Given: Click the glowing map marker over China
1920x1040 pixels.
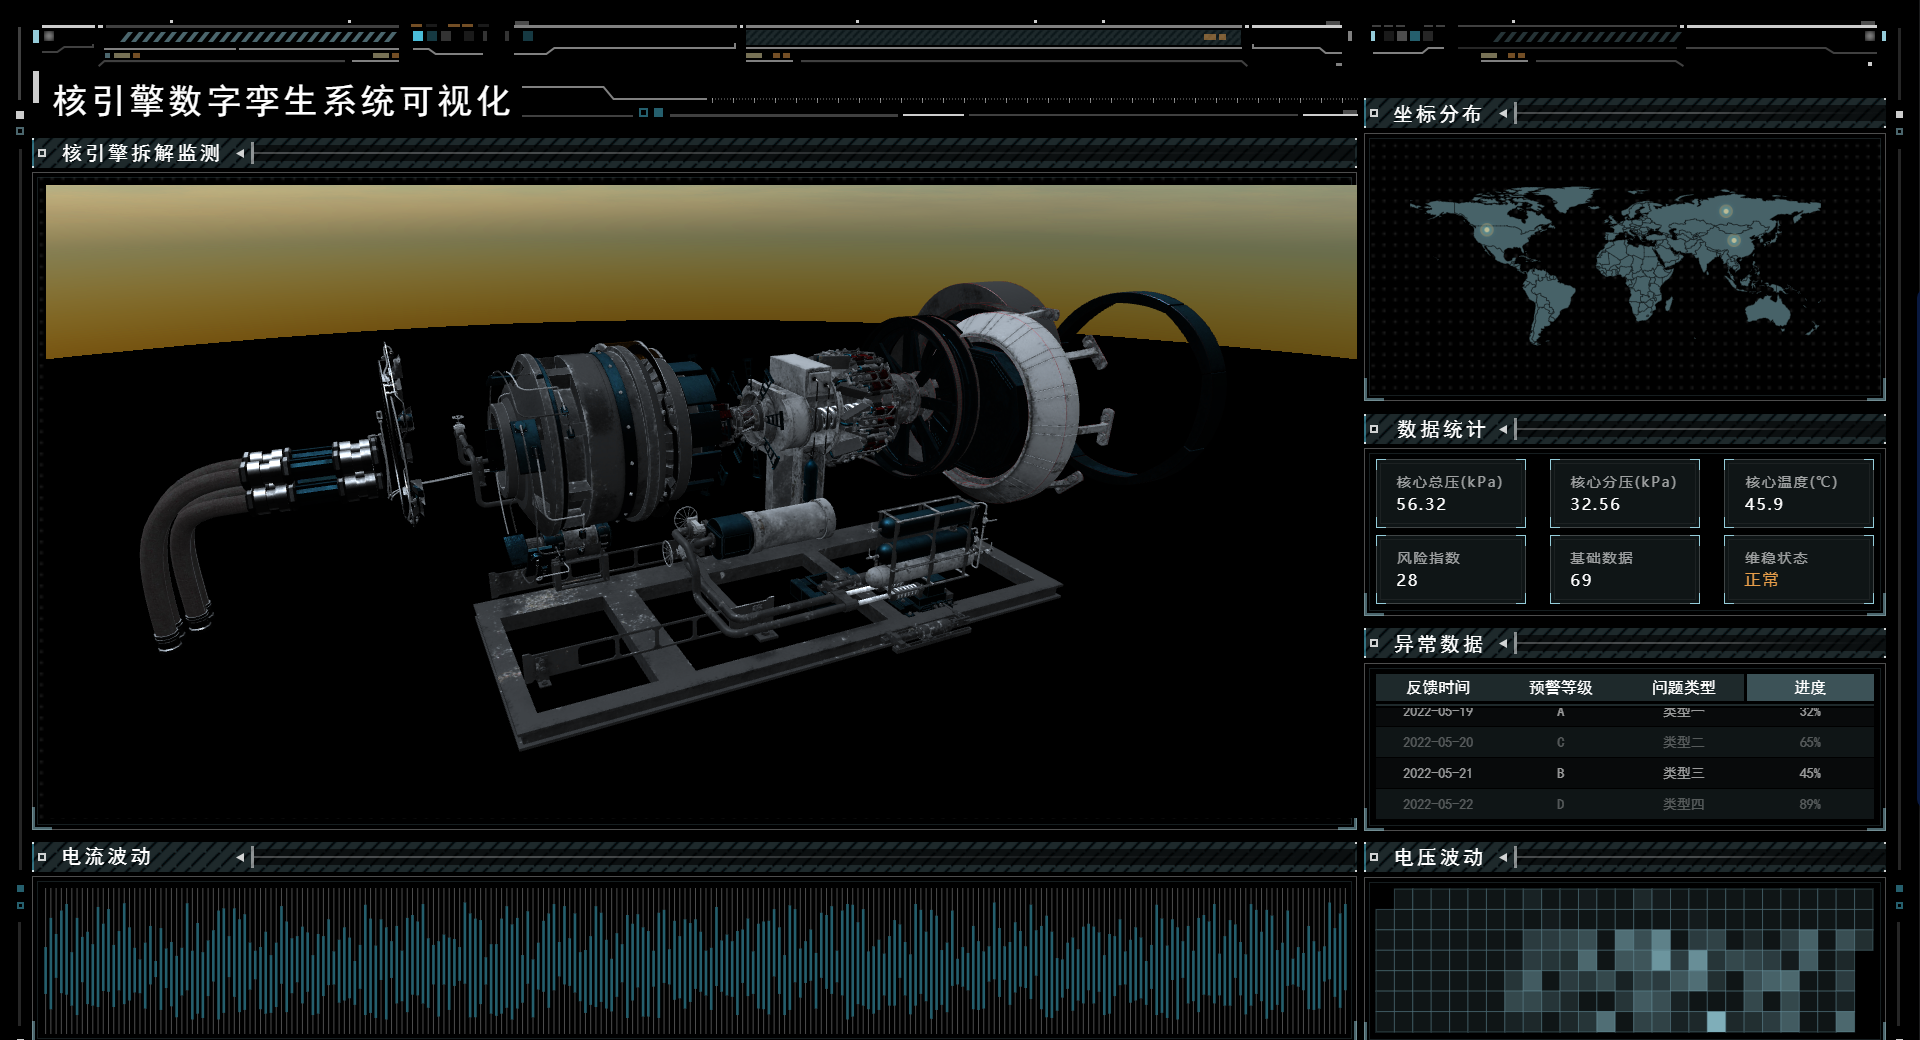Looking at the screenshot, I should (x=1734, y=240).
